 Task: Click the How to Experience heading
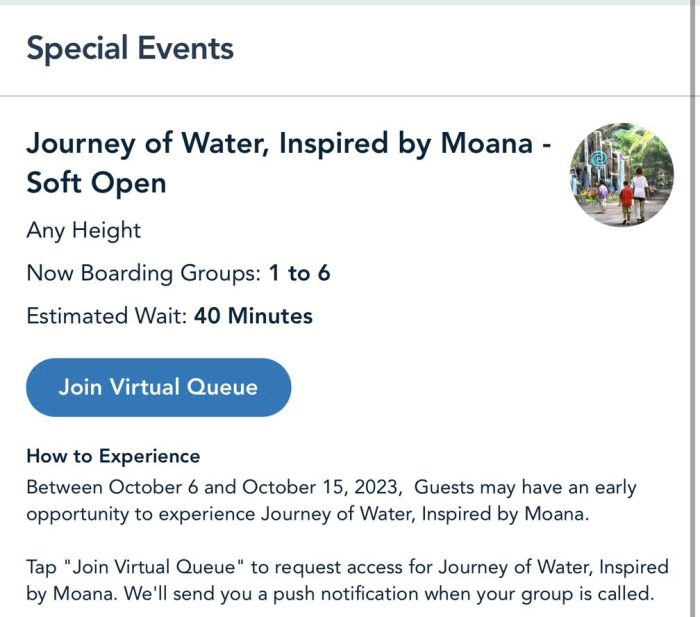(113, 456)
